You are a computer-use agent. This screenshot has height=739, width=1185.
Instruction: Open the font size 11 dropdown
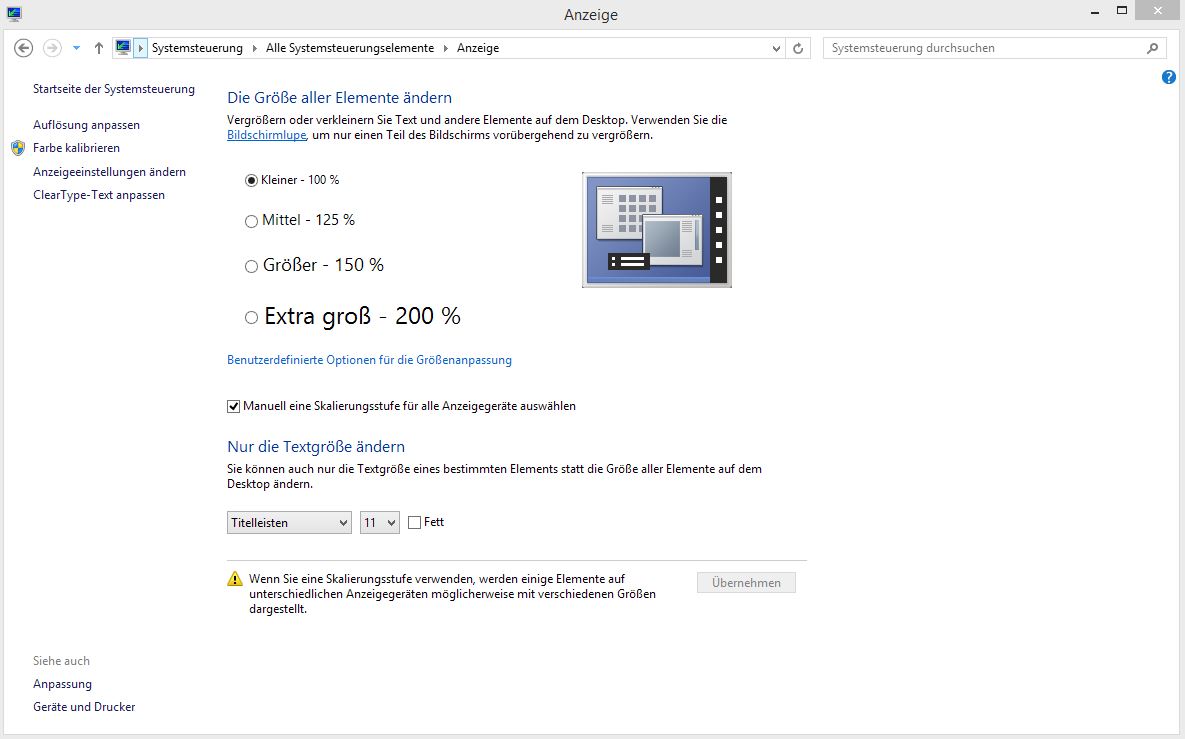[x=379, y=522]
